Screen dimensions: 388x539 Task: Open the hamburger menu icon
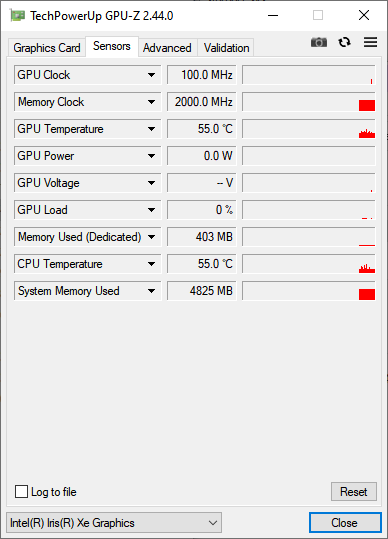click(370, 42)
